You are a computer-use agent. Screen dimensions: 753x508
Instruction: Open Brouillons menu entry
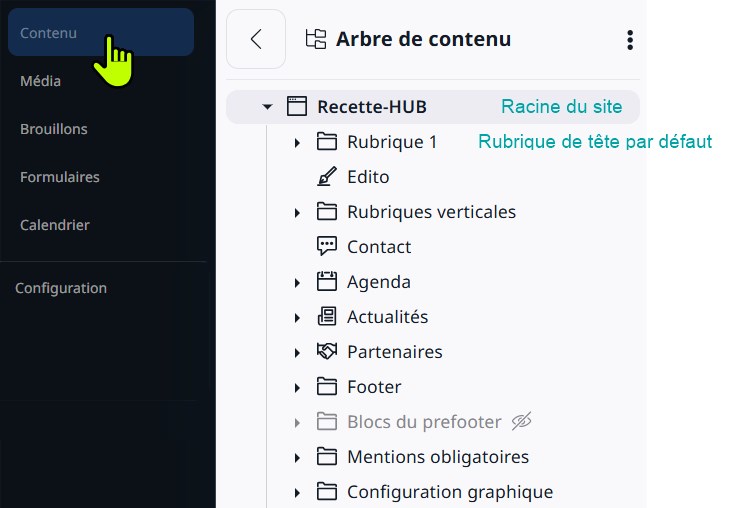click(54, 129)
